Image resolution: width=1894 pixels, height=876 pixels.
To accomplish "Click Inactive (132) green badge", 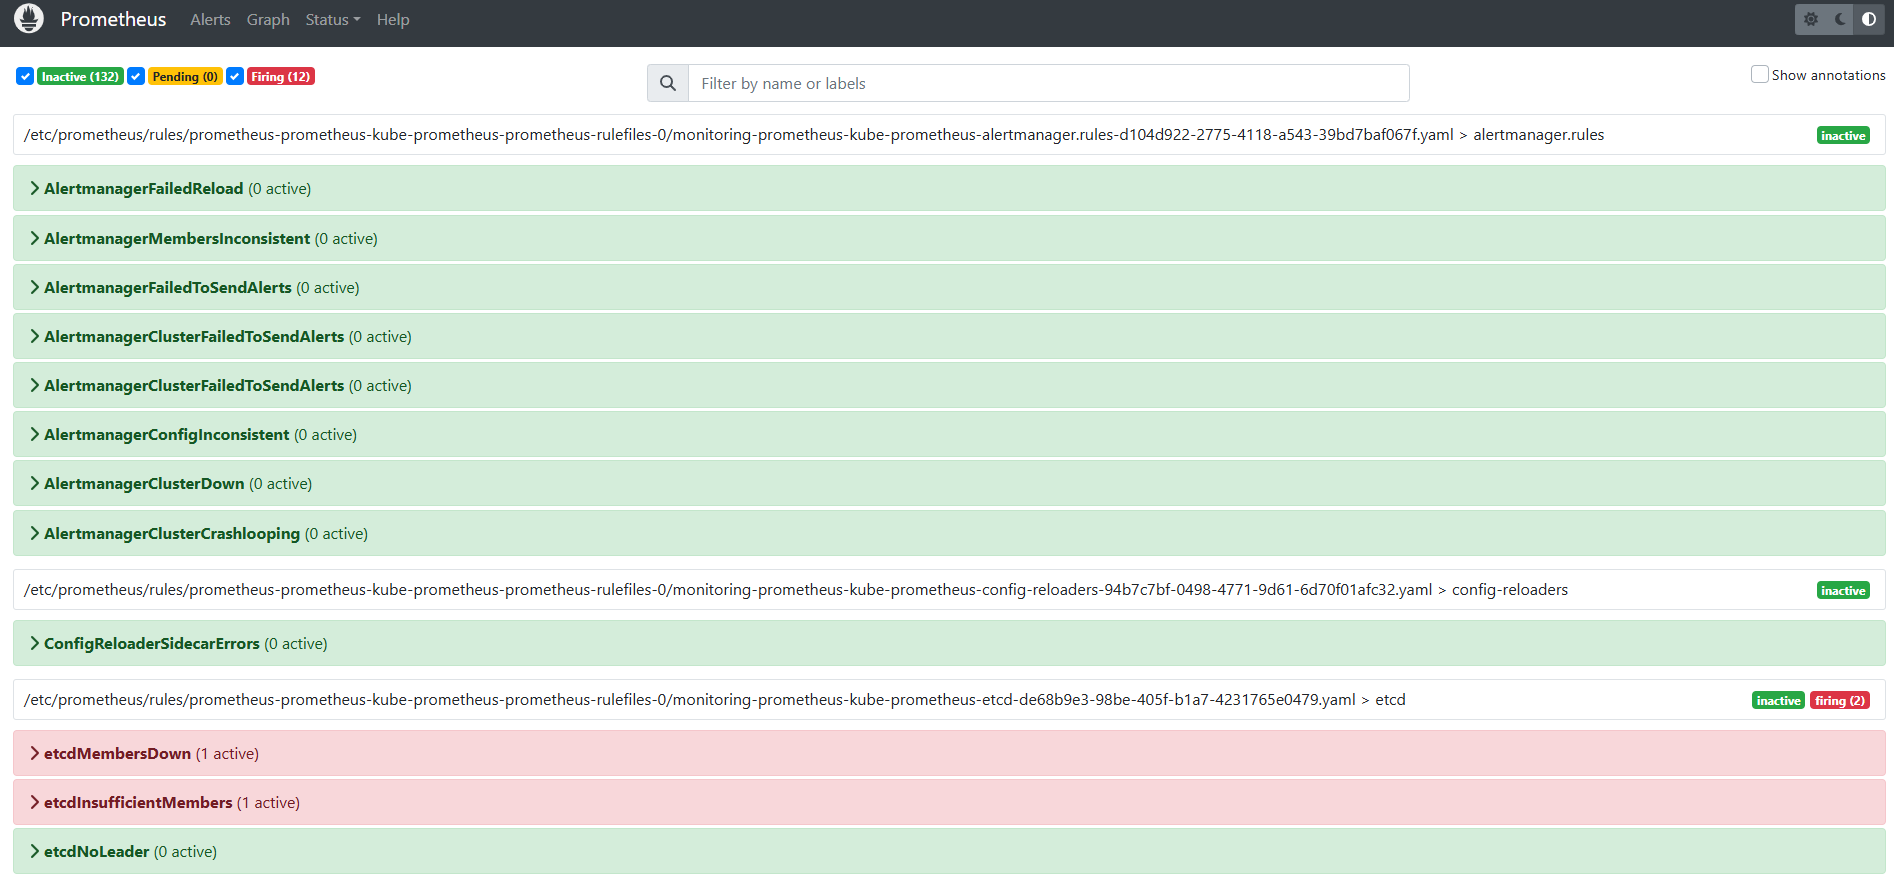I will pyautogui.click(x=80, y=77).
